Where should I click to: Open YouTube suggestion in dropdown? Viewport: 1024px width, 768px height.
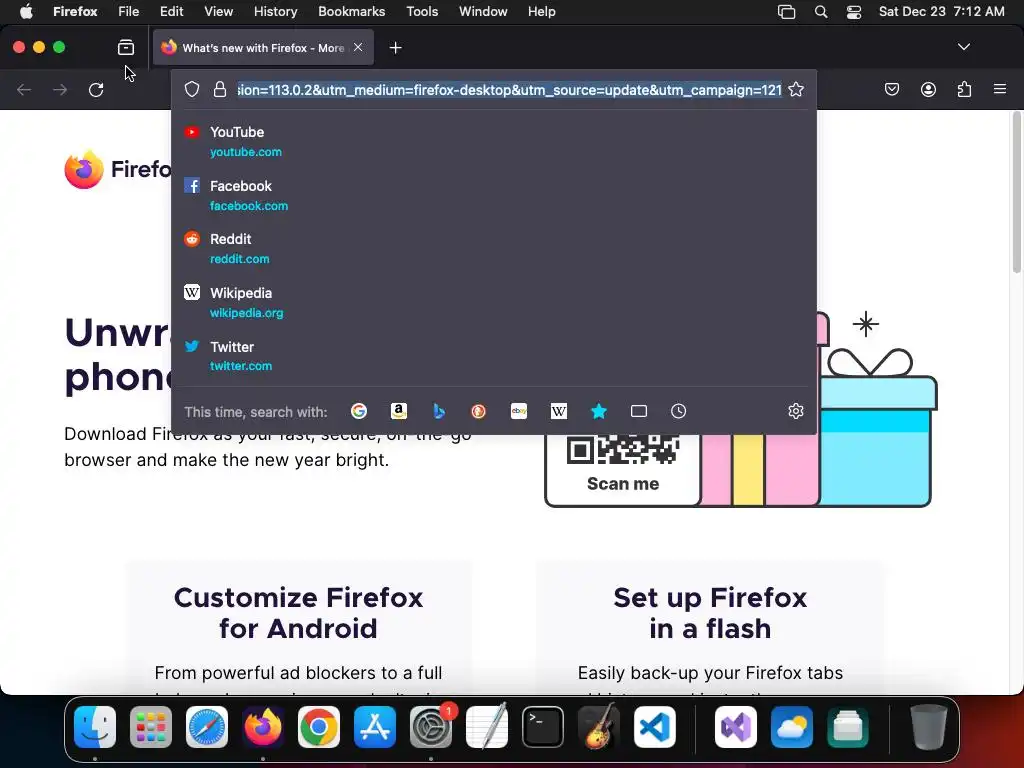tap(493, 141)
